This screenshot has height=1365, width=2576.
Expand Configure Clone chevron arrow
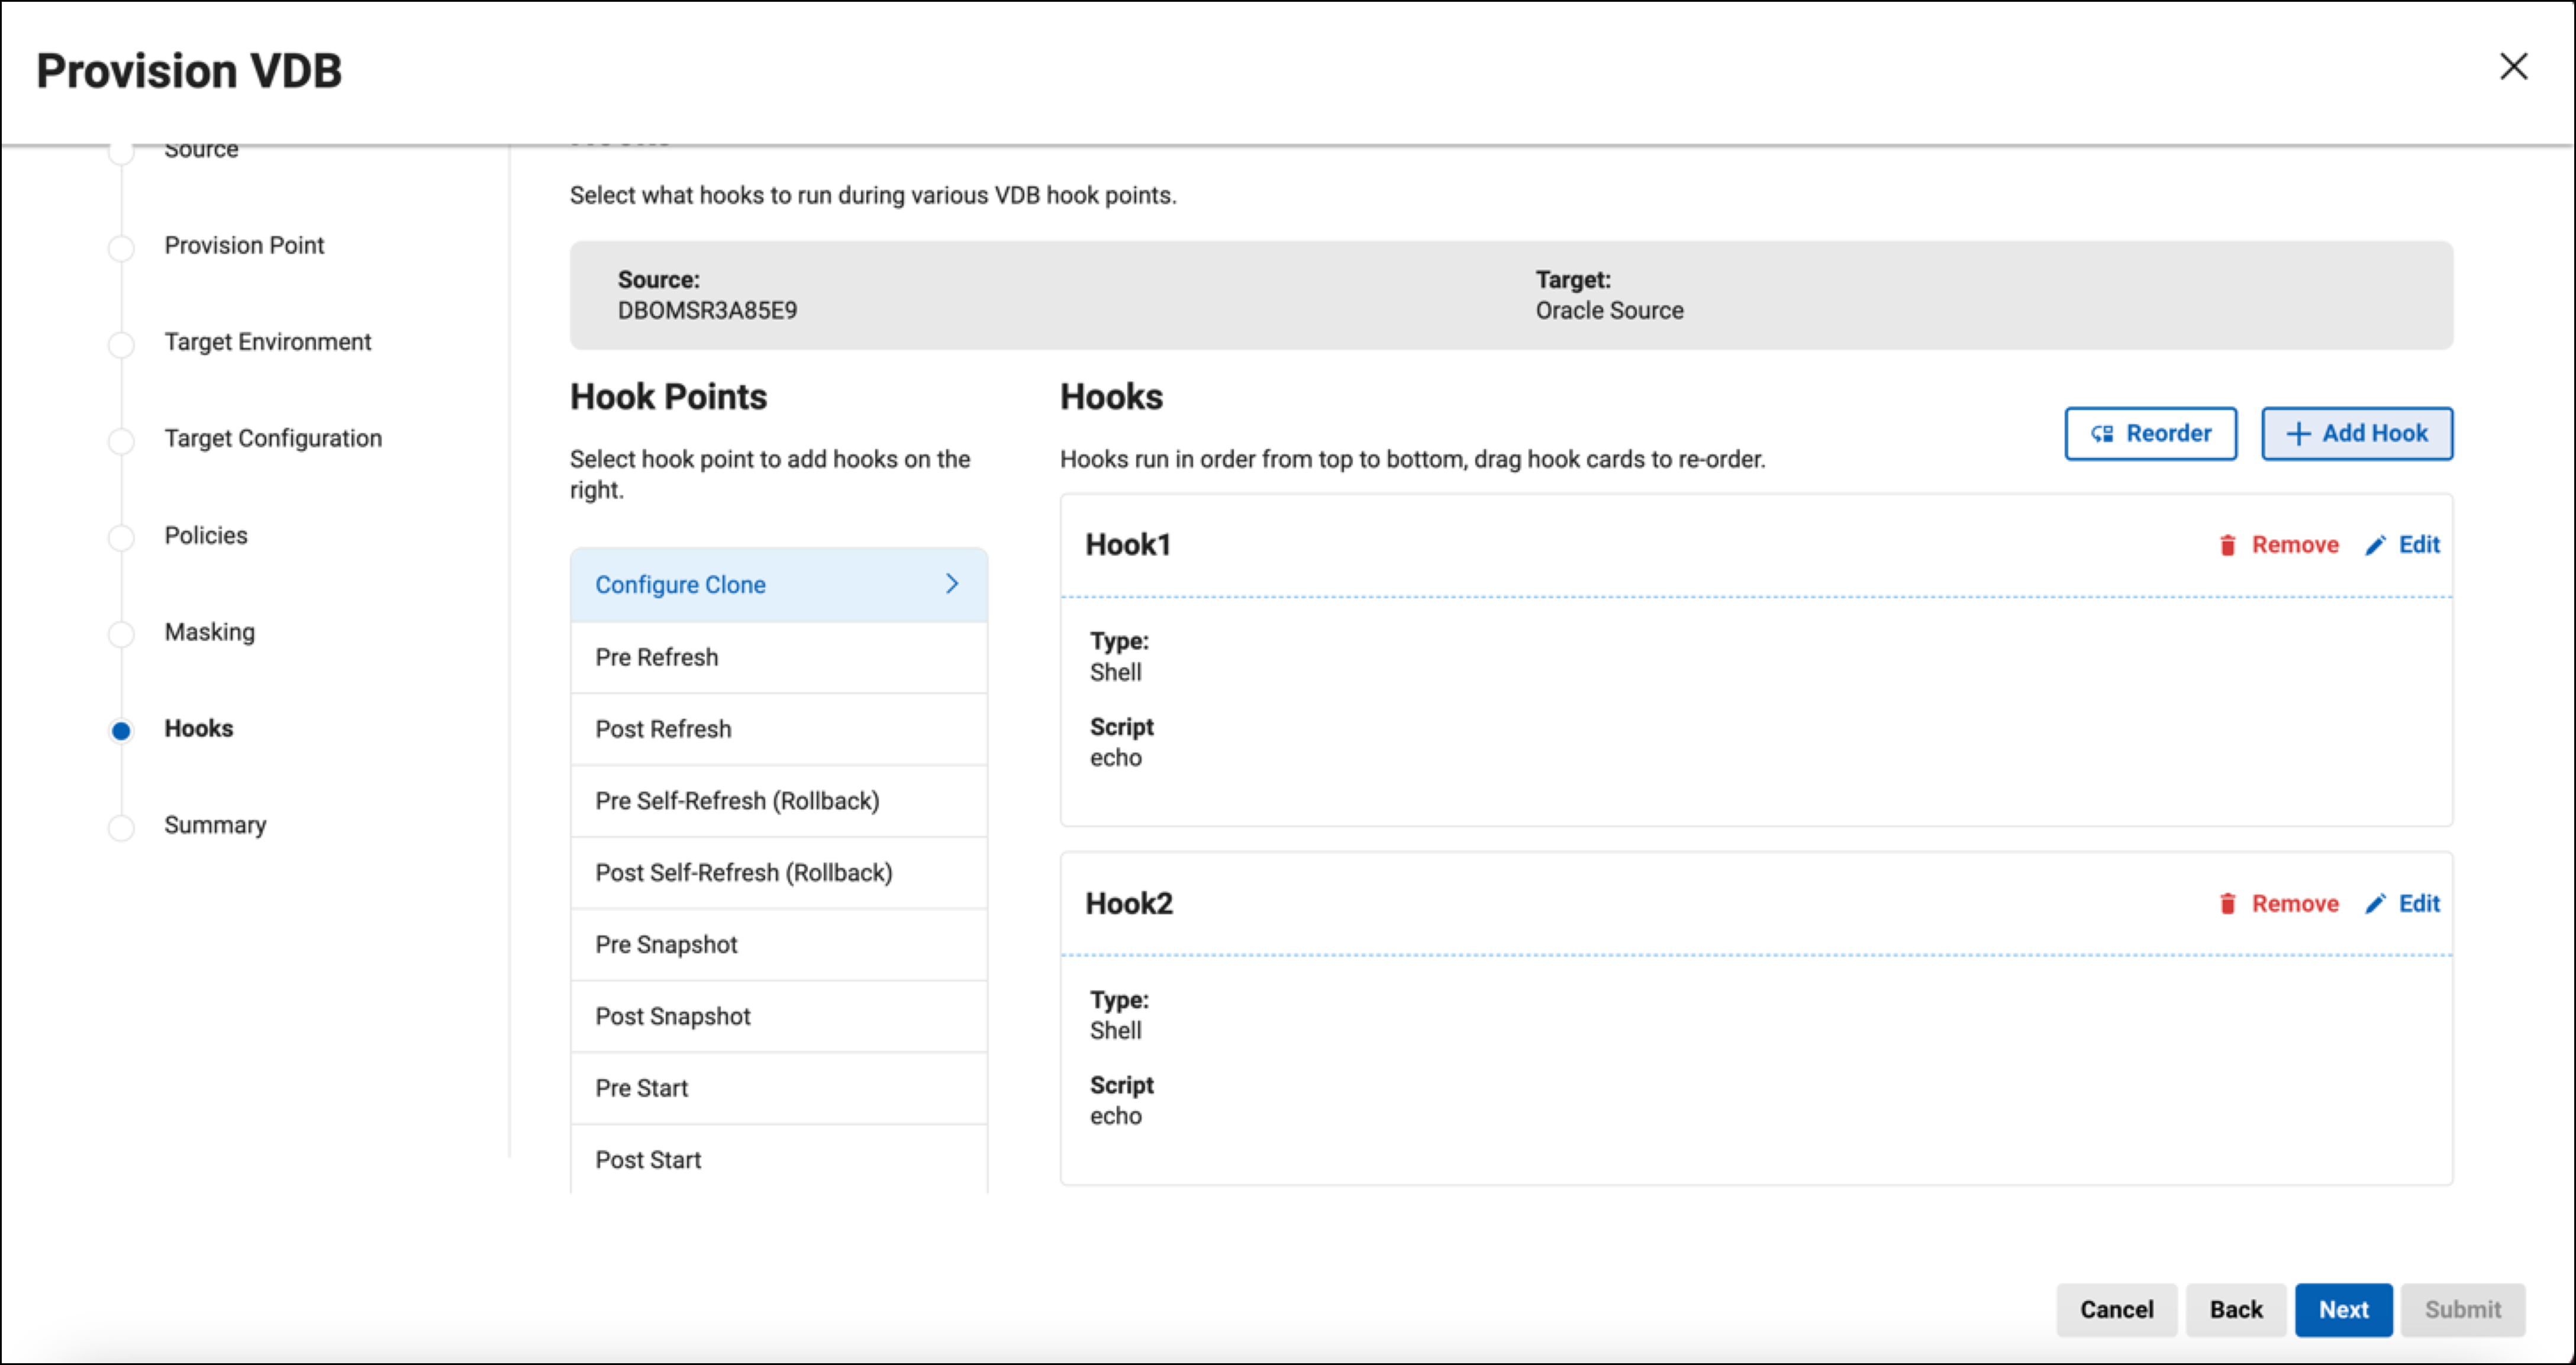tap(952, 584)
